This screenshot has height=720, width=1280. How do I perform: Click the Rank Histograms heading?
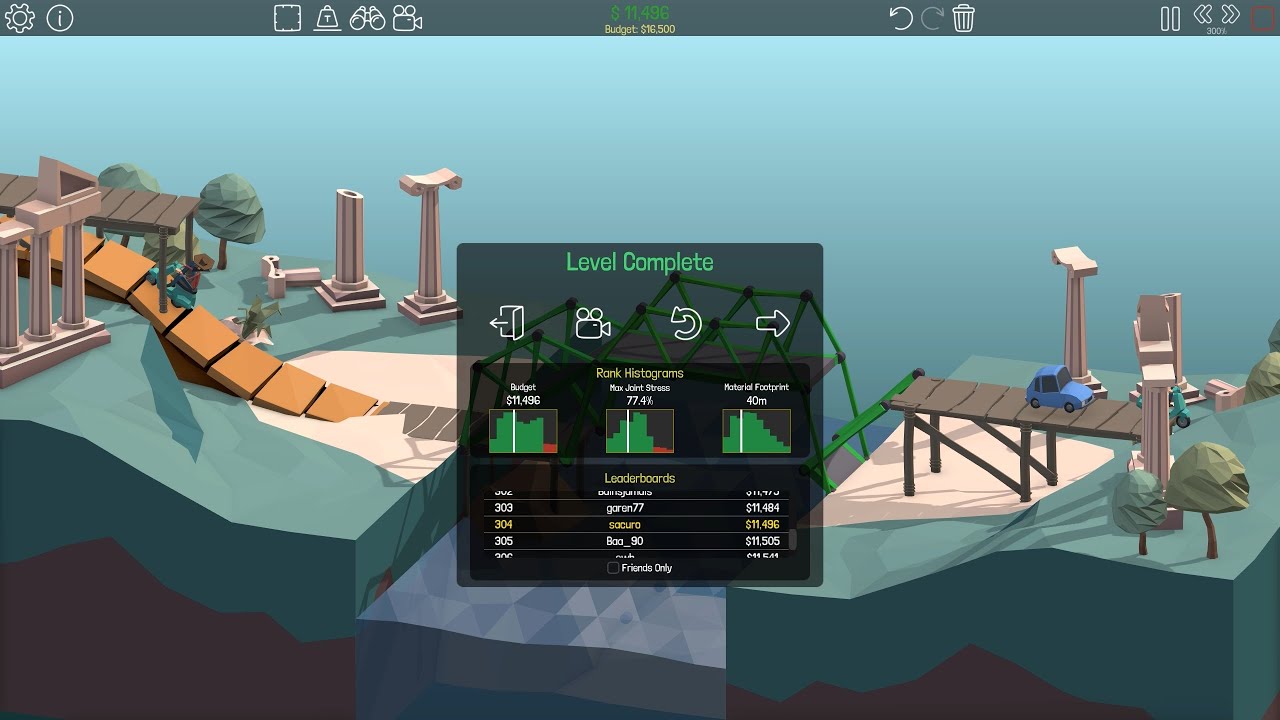(640, 373)
